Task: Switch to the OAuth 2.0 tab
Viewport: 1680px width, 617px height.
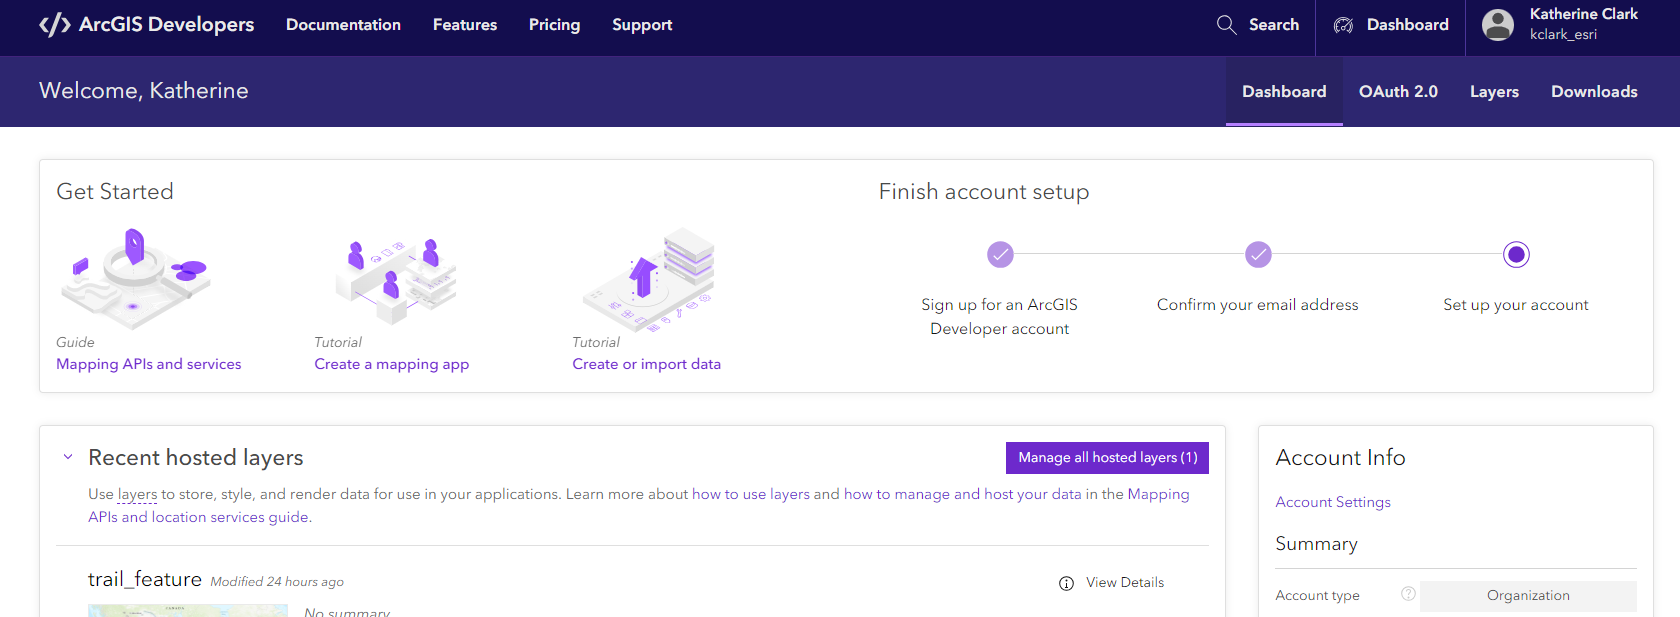Action: point(1398,92)
